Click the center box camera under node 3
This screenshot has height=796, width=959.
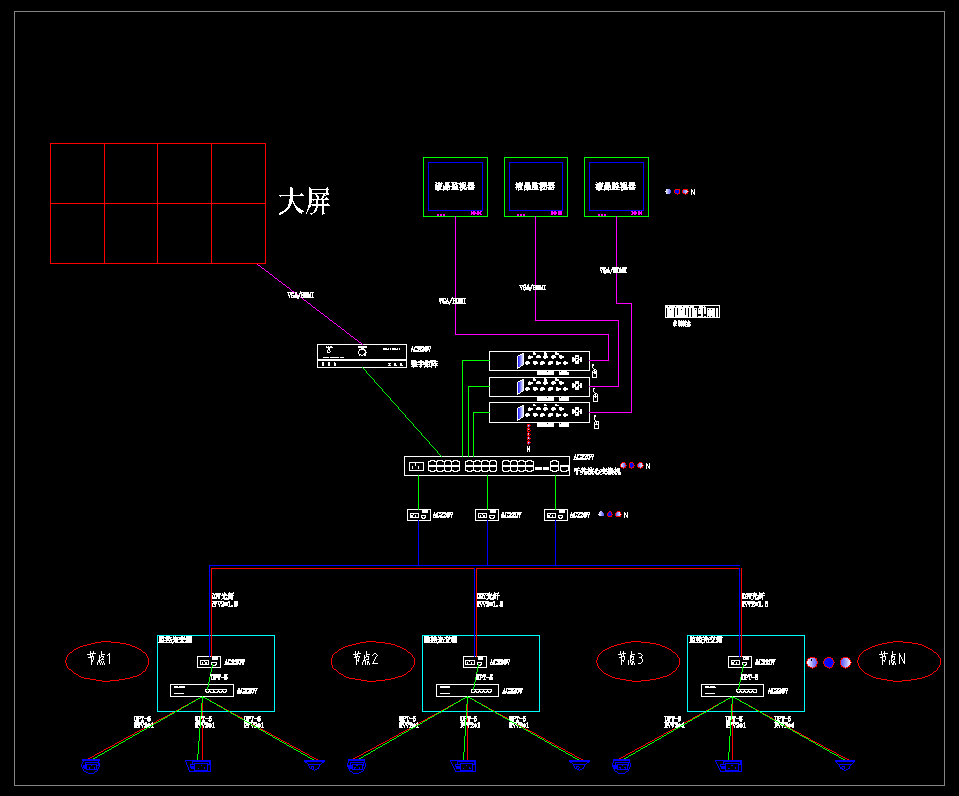pyautogui.click(x=728, y=766)
